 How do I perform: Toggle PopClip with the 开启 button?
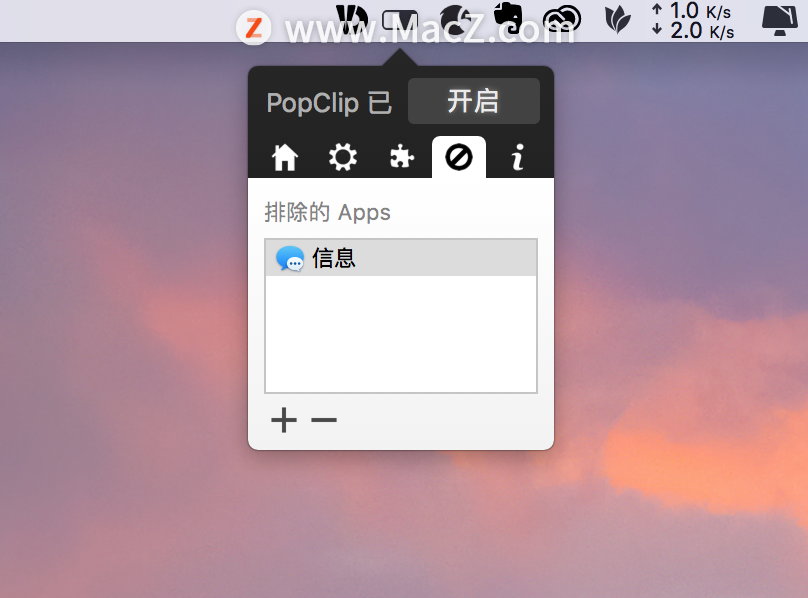point(474,101)
